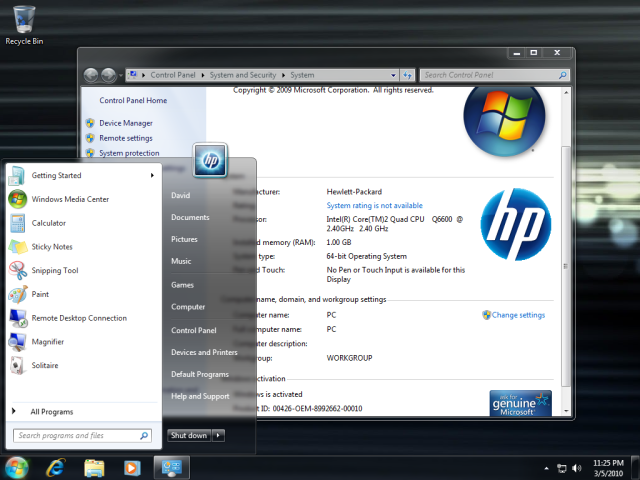
Task: Launch Internet Explorer from the taskbar
Action: point(56,468)
